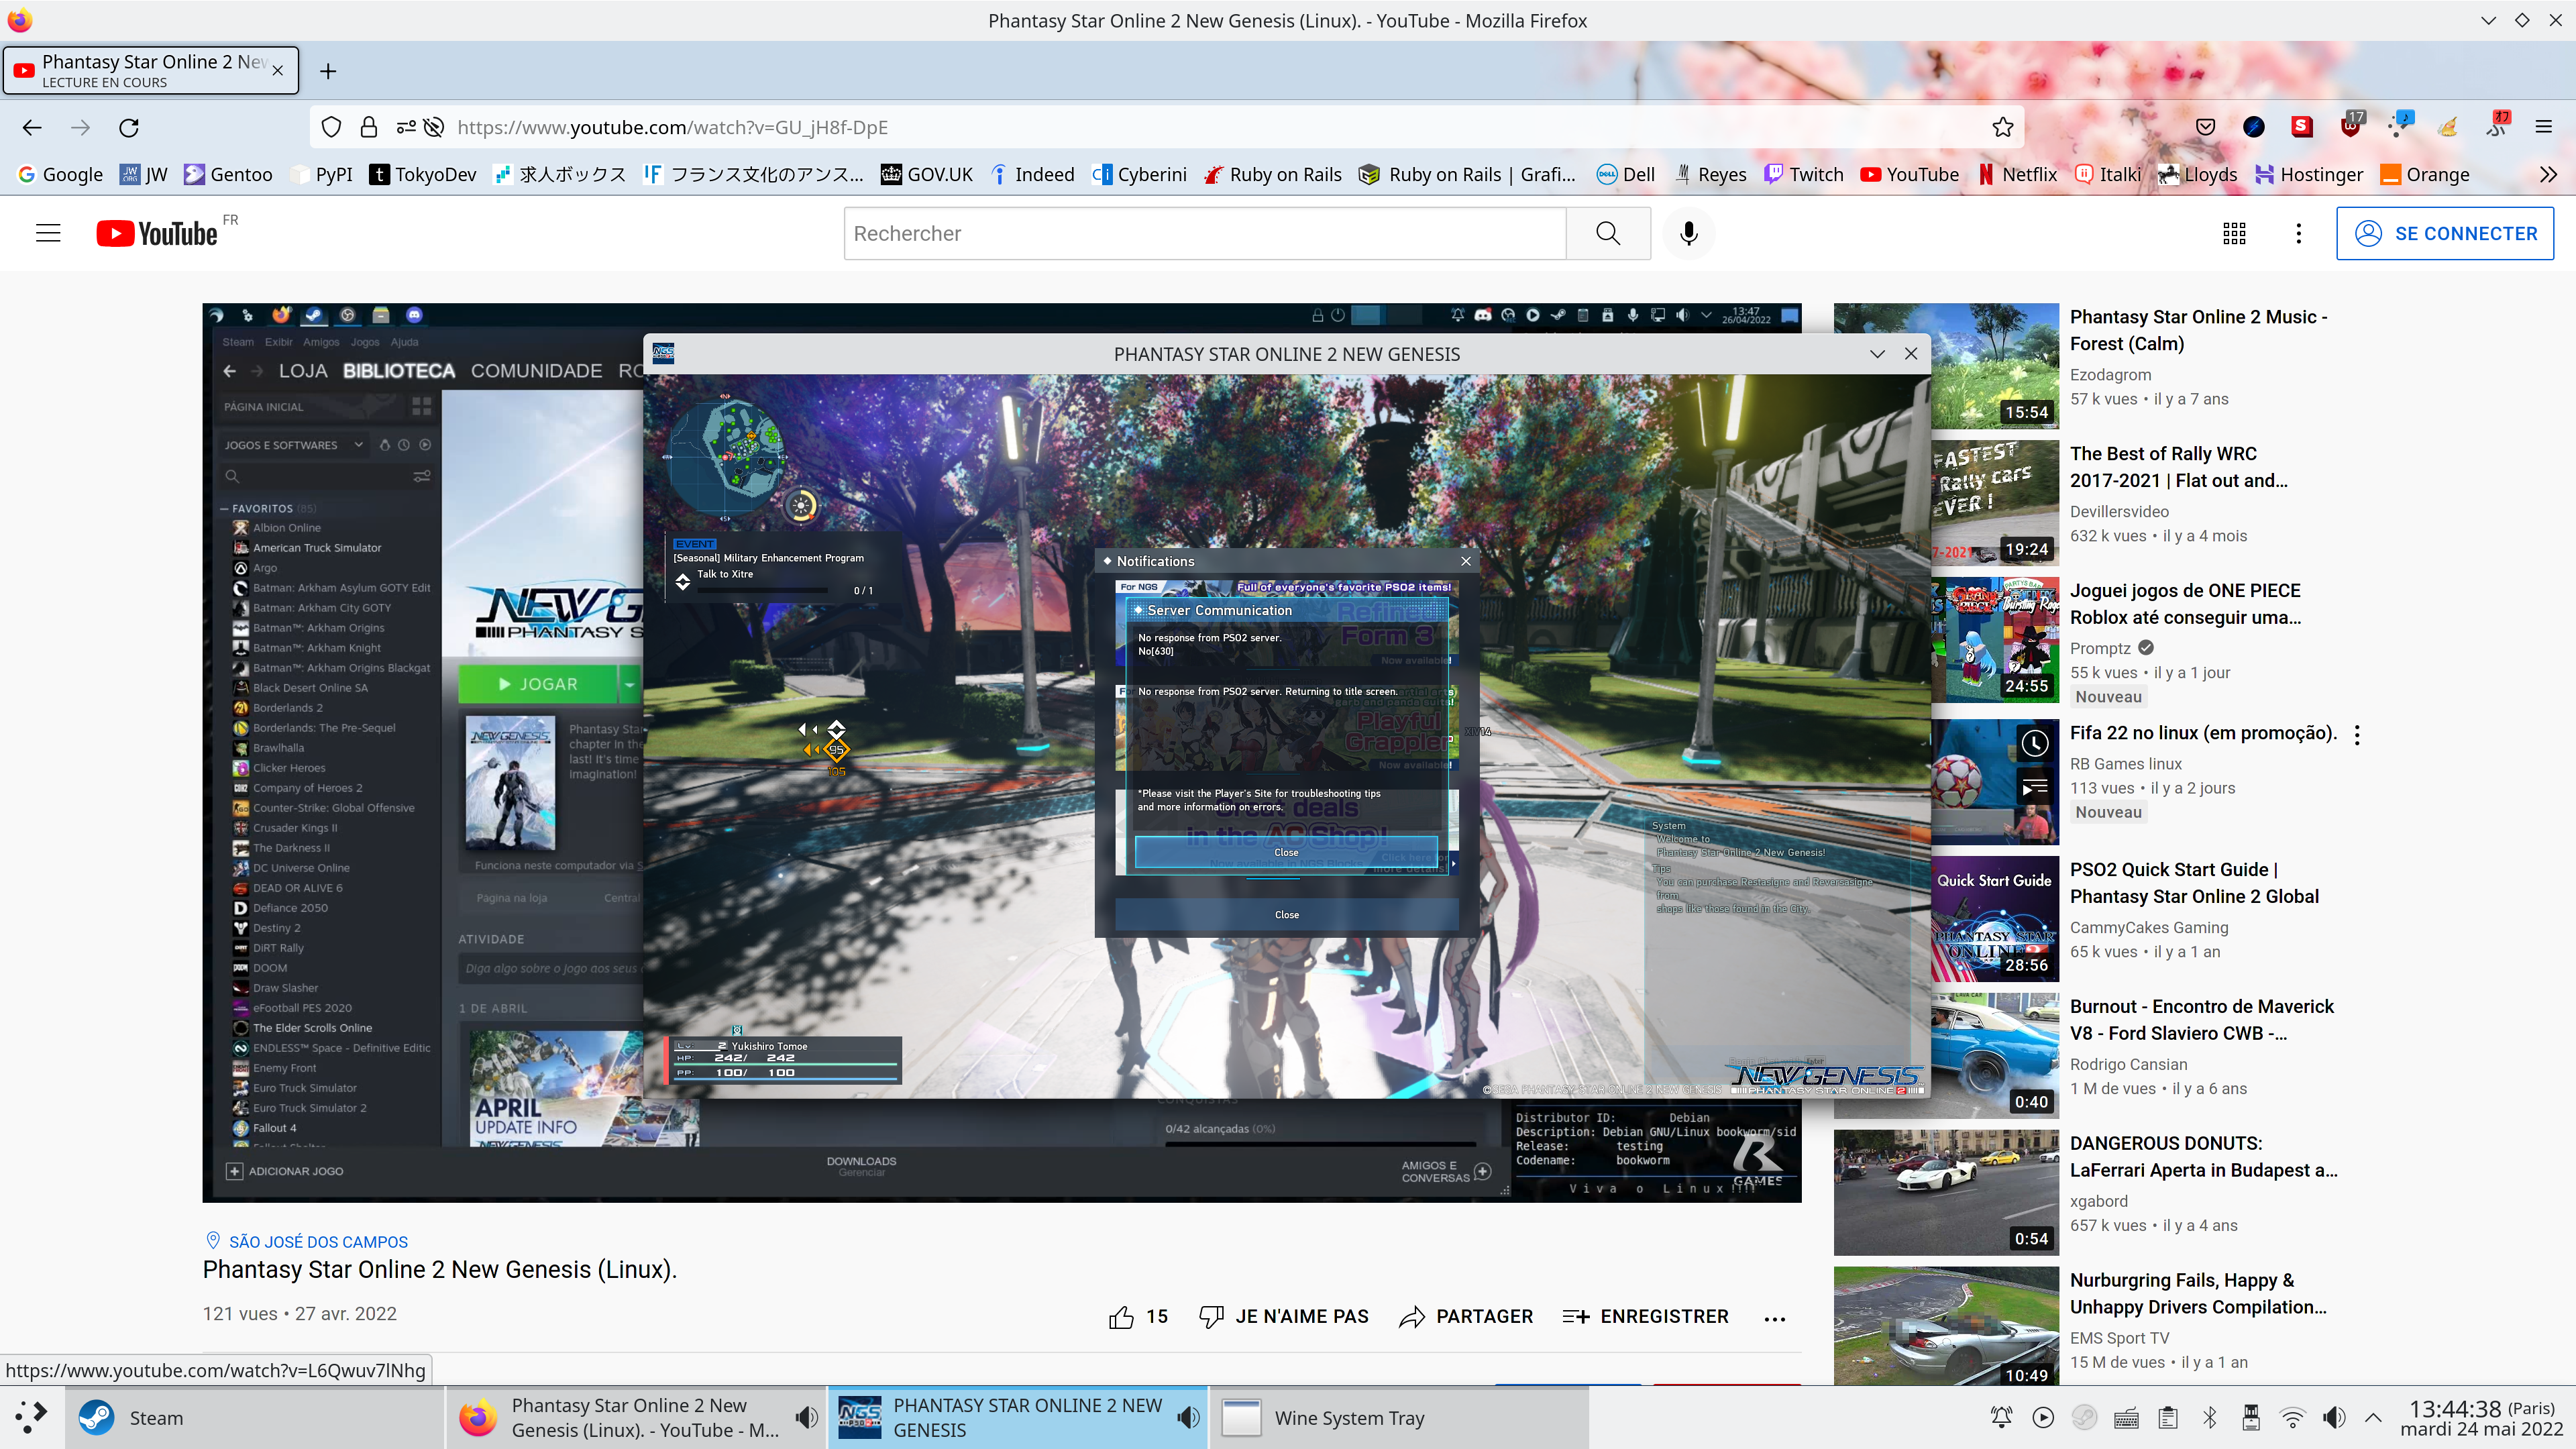Open the Netflix bookmark
The width and height of the screenshot is (2576, 1449).
(x=2017, y=174)
